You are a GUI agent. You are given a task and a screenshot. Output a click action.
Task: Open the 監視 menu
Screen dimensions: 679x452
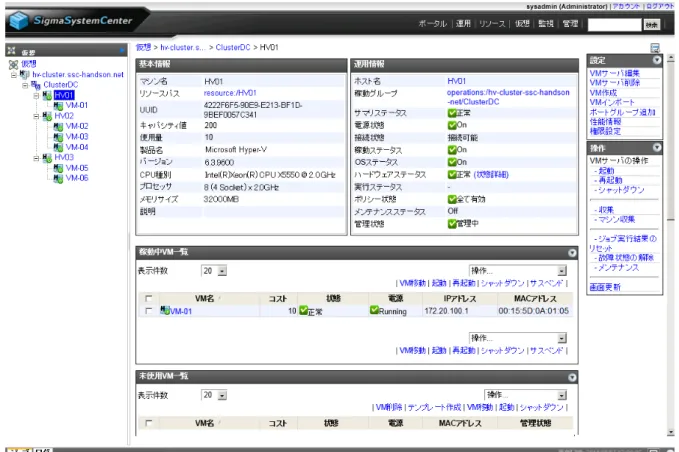click(546, 24)
